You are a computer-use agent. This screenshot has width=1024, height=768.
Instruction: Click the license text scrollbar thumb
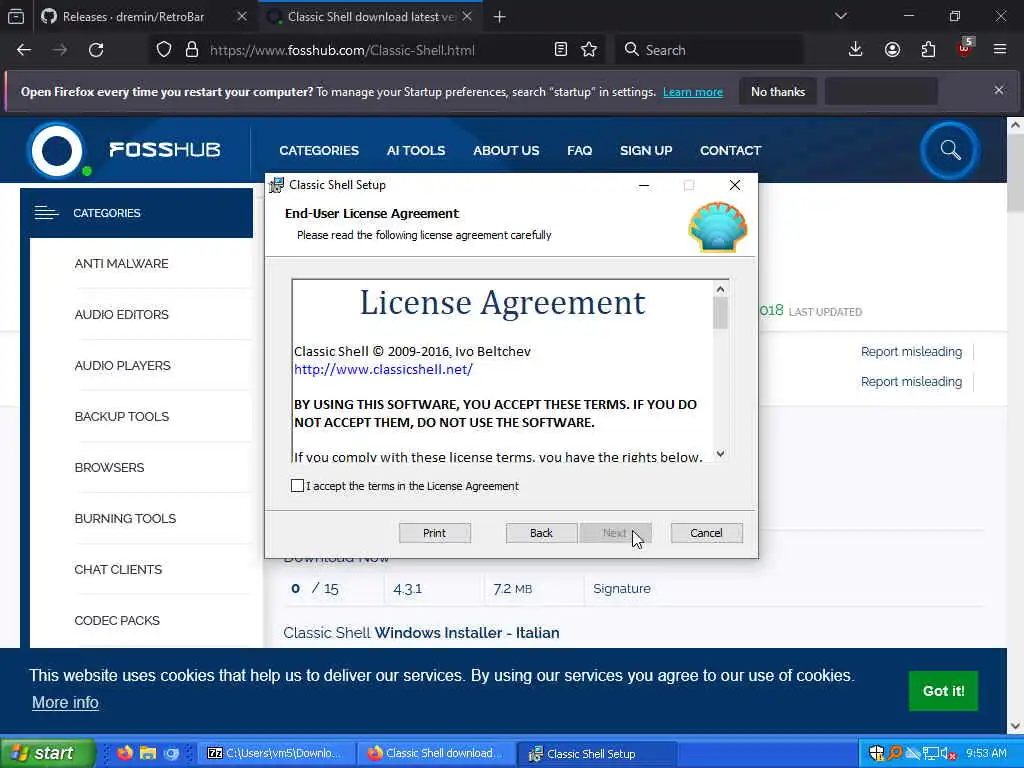click(x=720, y=313)
